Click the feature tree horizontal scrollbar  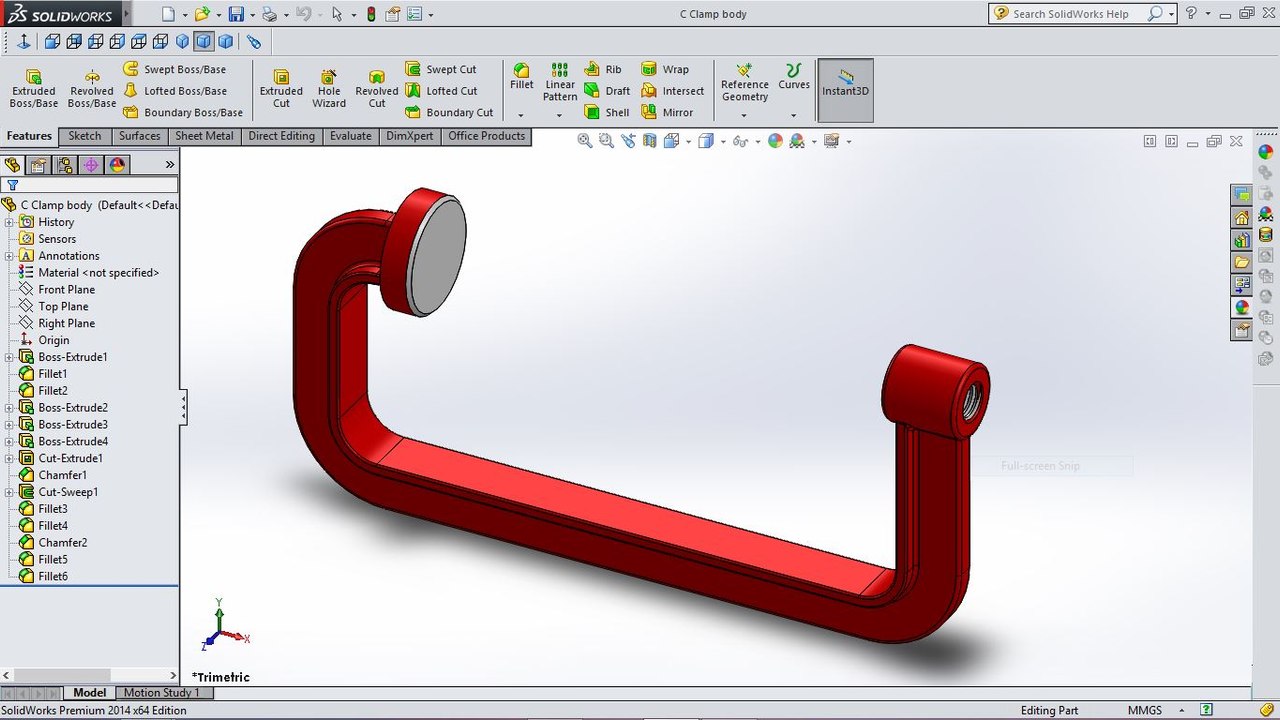tap(90, 676)
